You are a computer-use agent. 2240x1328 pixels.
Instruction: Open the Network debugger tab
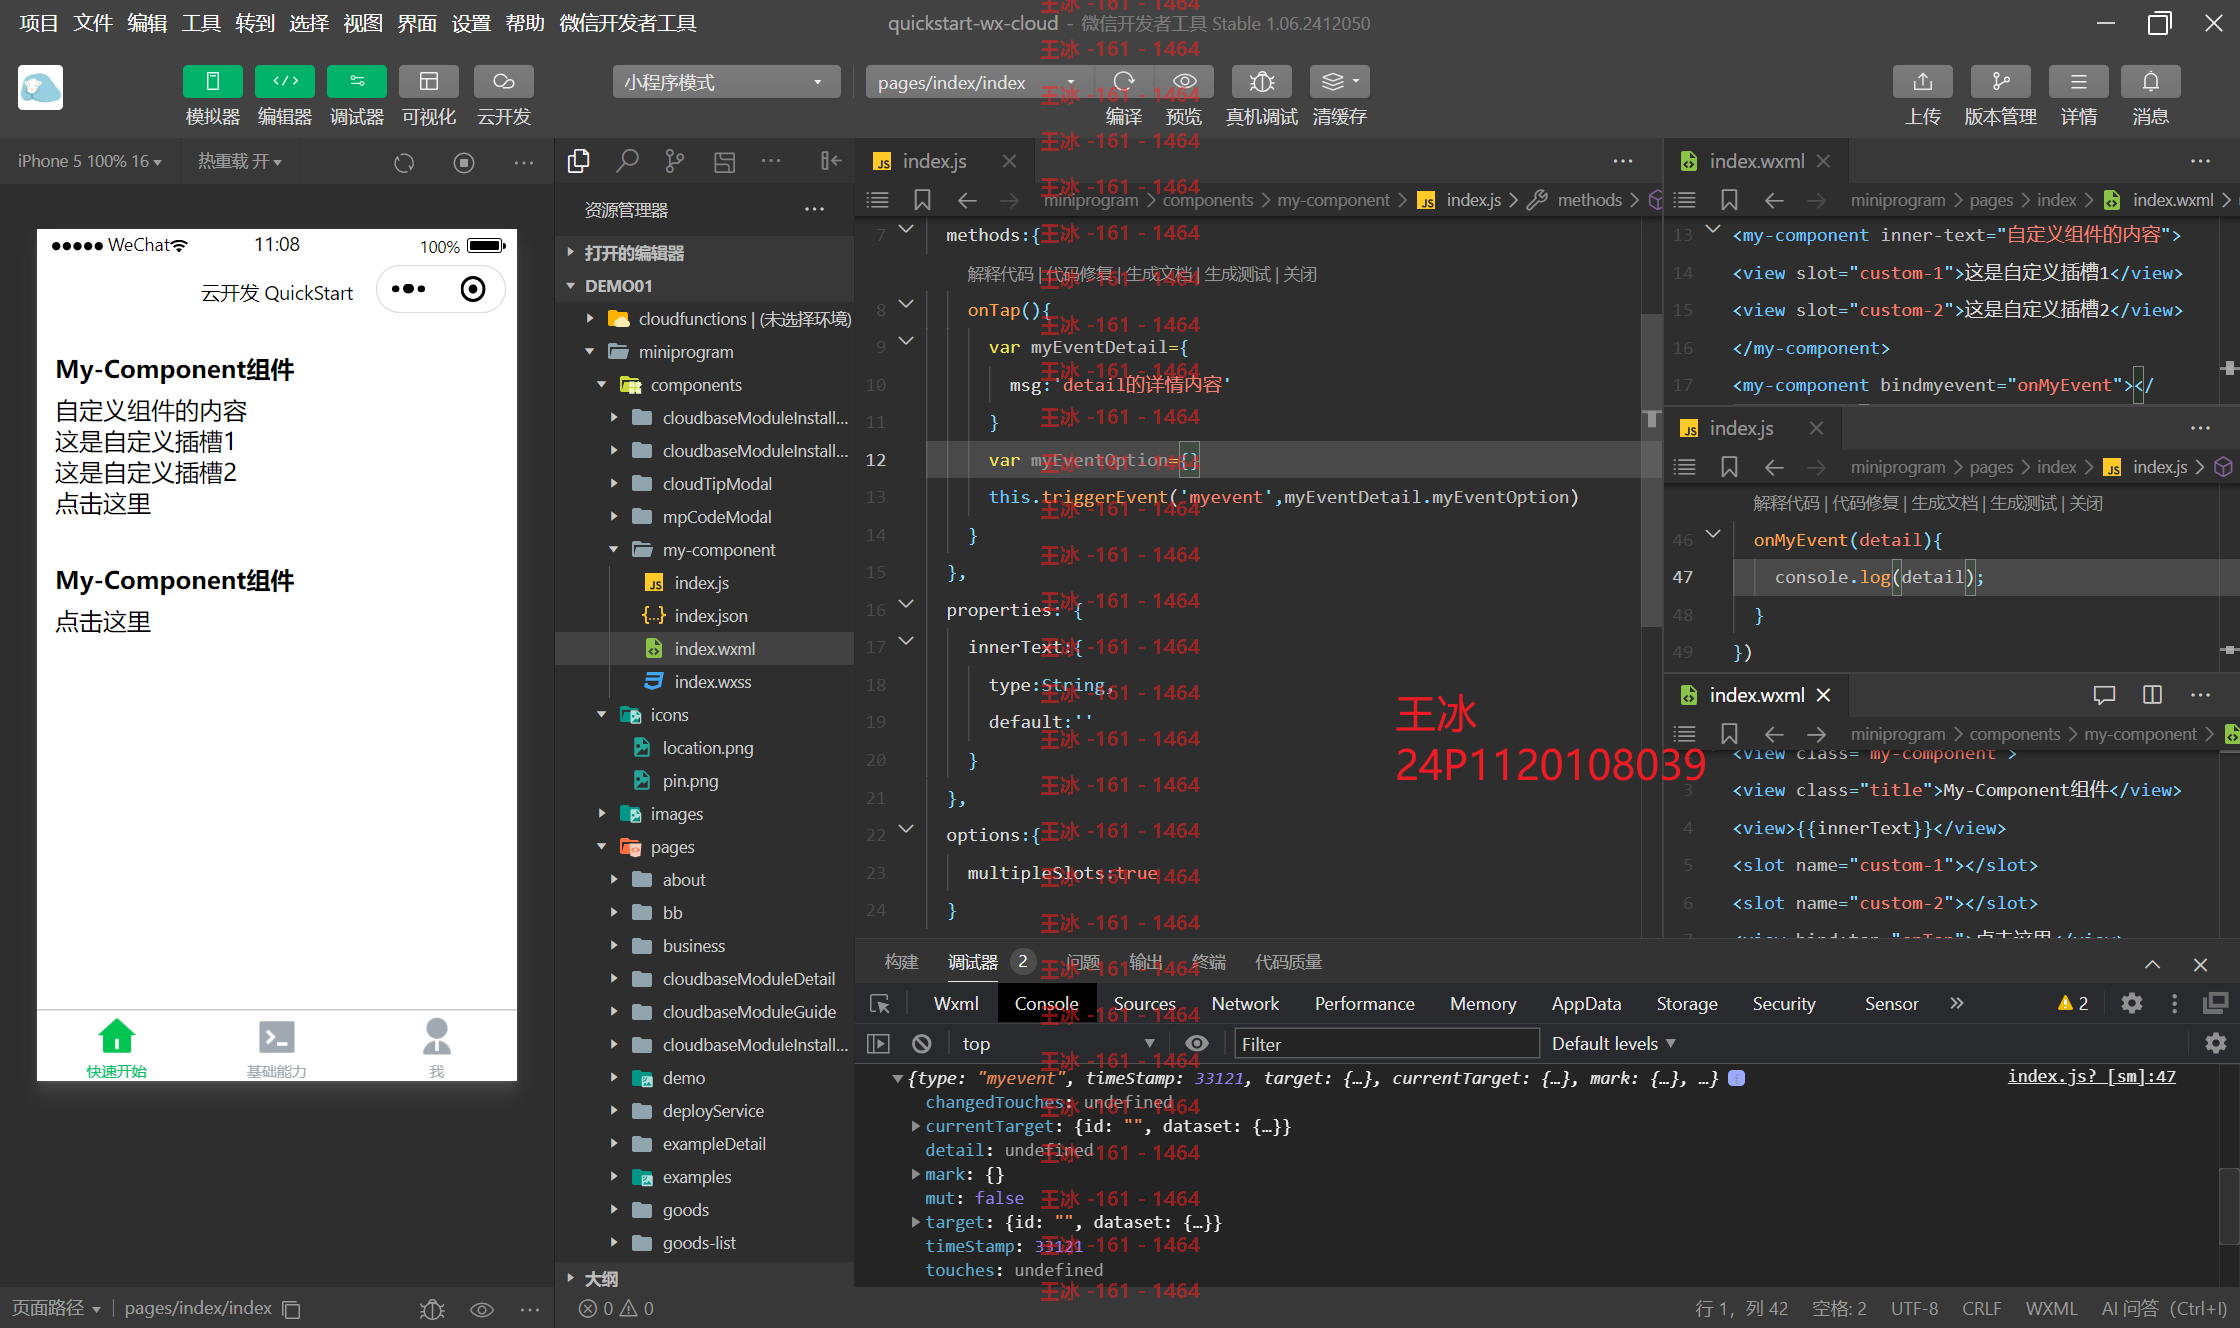1245,1003
